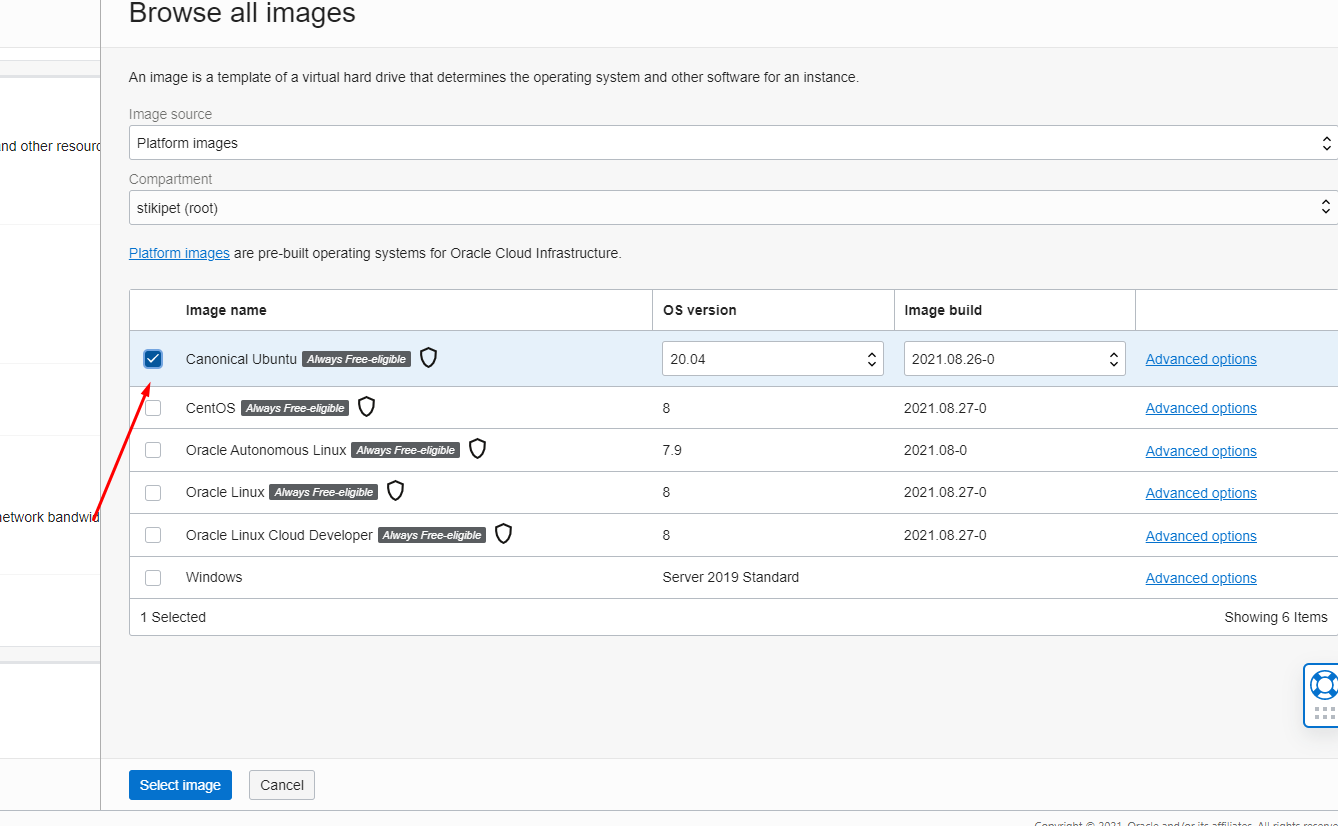Image resolution: width=1338 pixels, height=826 pixels.
Task: Open the Platform images link
Action: tap(179, 253)
